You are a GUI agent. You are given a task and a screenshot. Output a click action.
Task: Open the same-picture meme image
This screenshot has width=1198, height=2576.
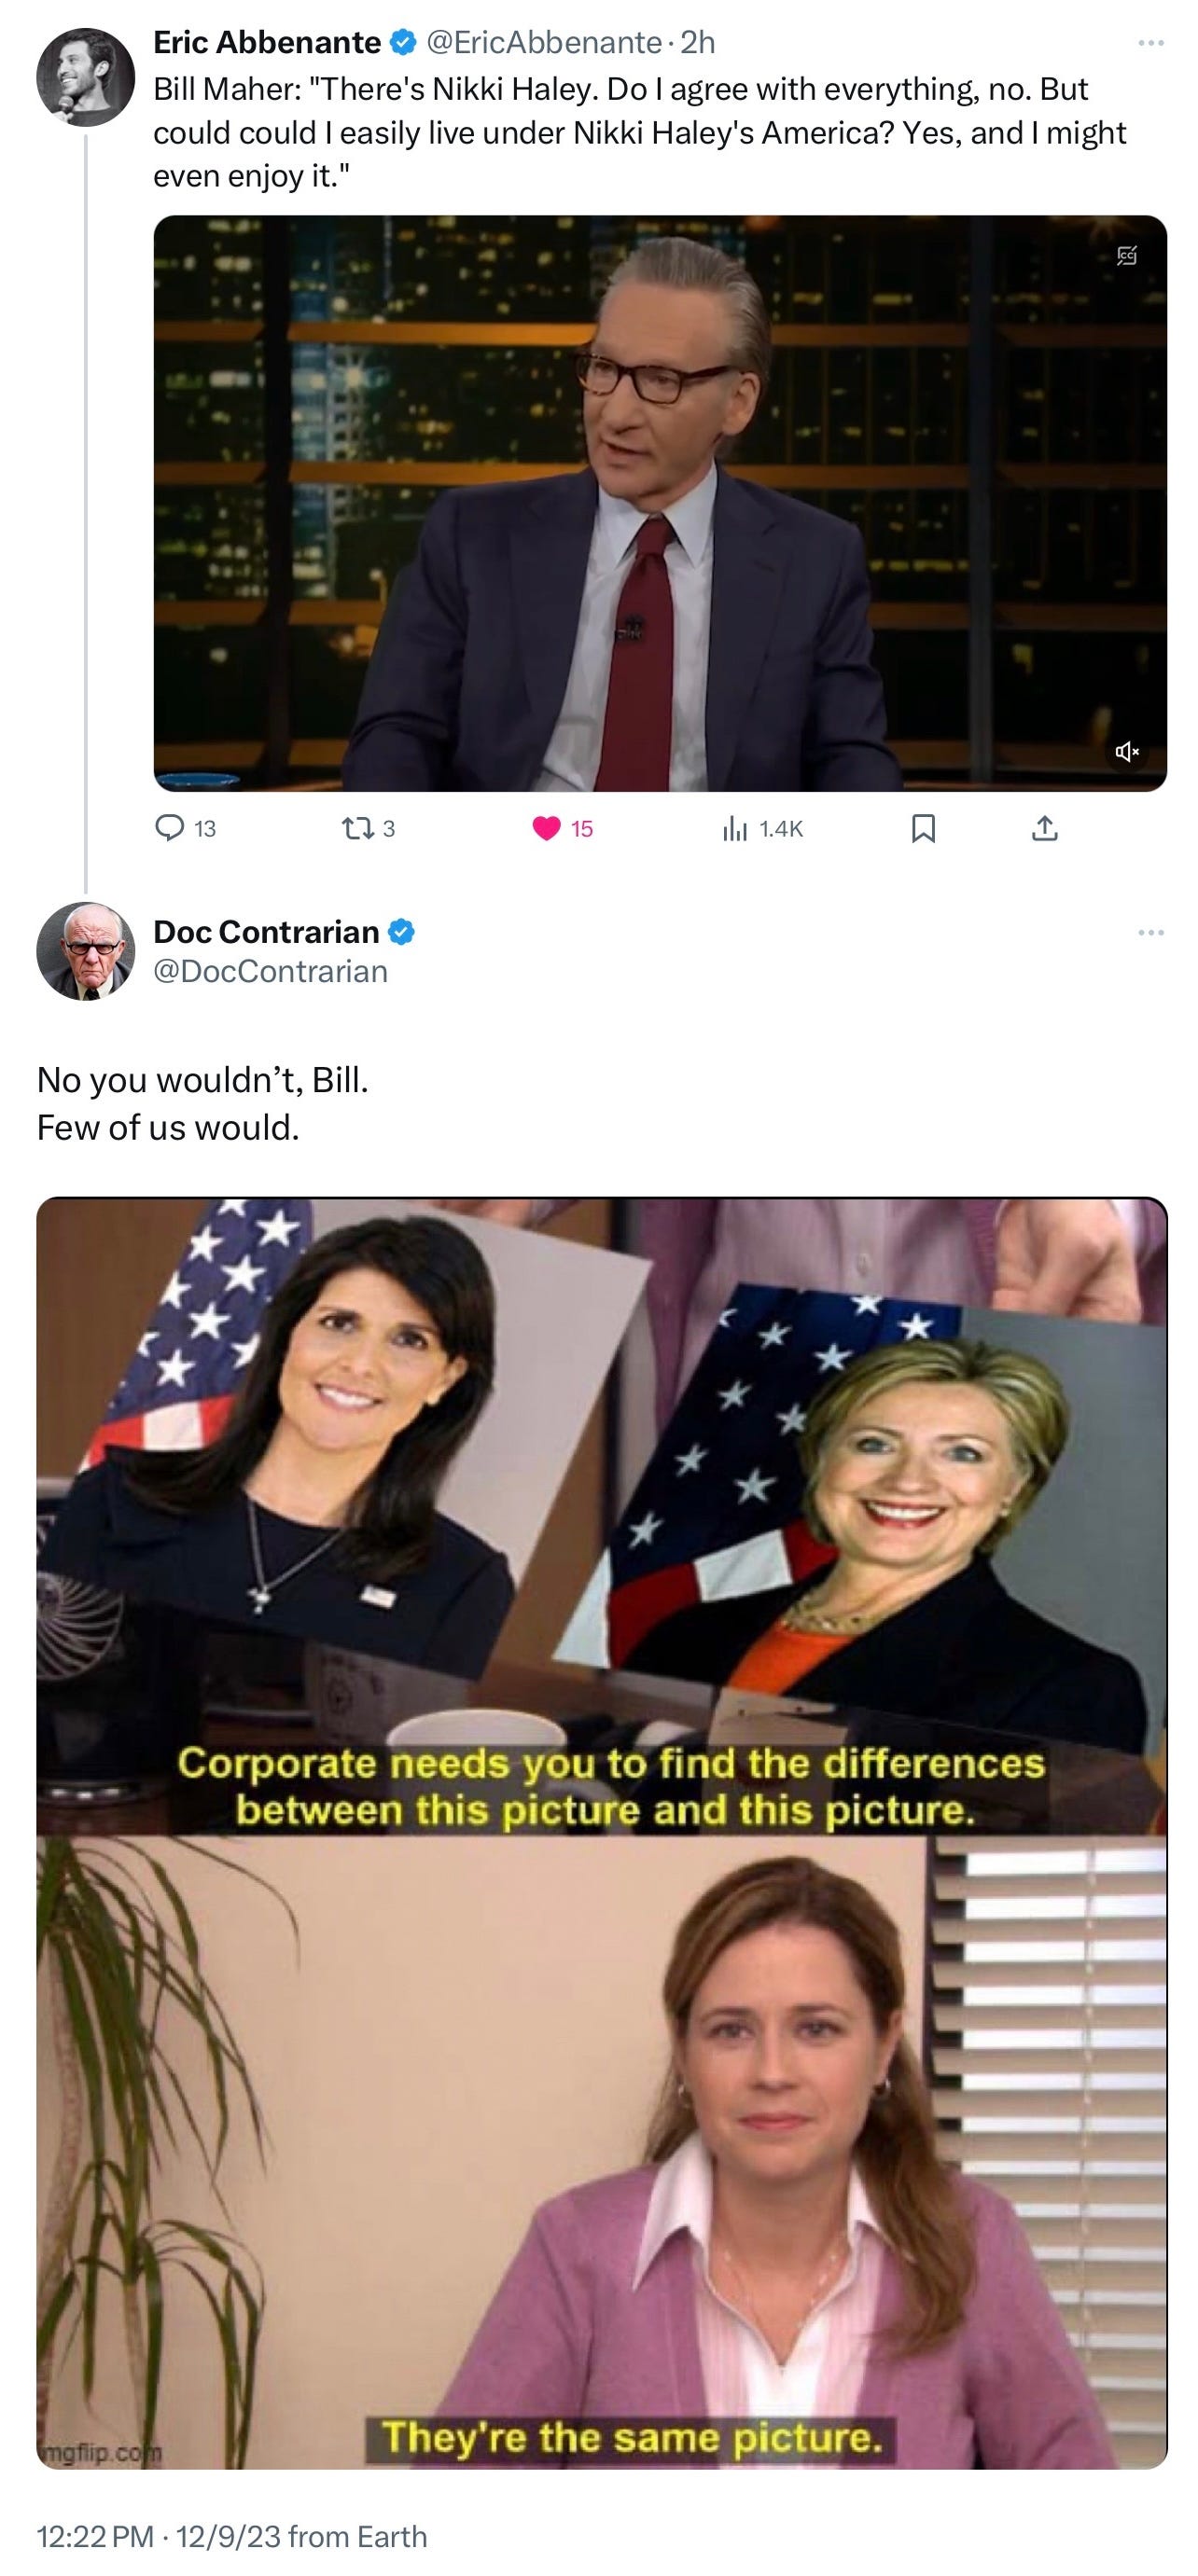601,1833
